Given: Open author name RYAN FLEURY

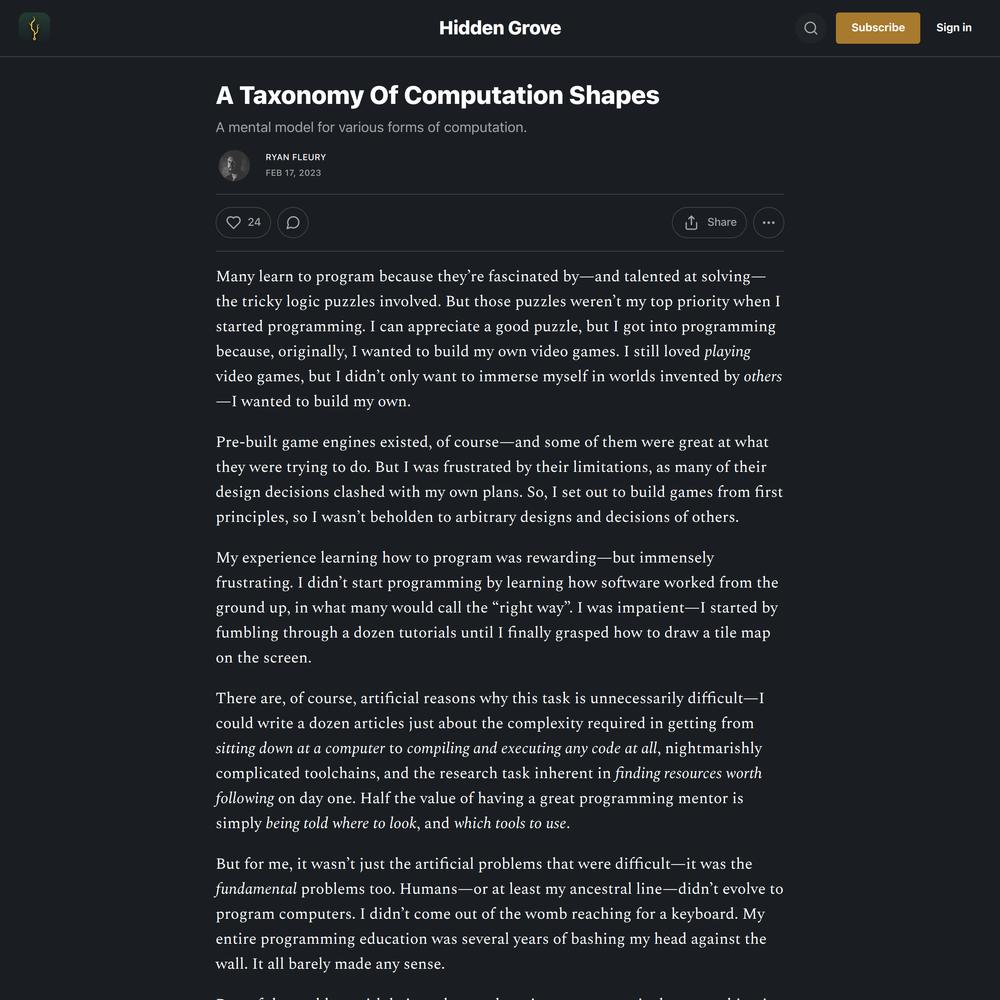Looking at the screenshot, I should pyautogui.click(x=296, y=157).
